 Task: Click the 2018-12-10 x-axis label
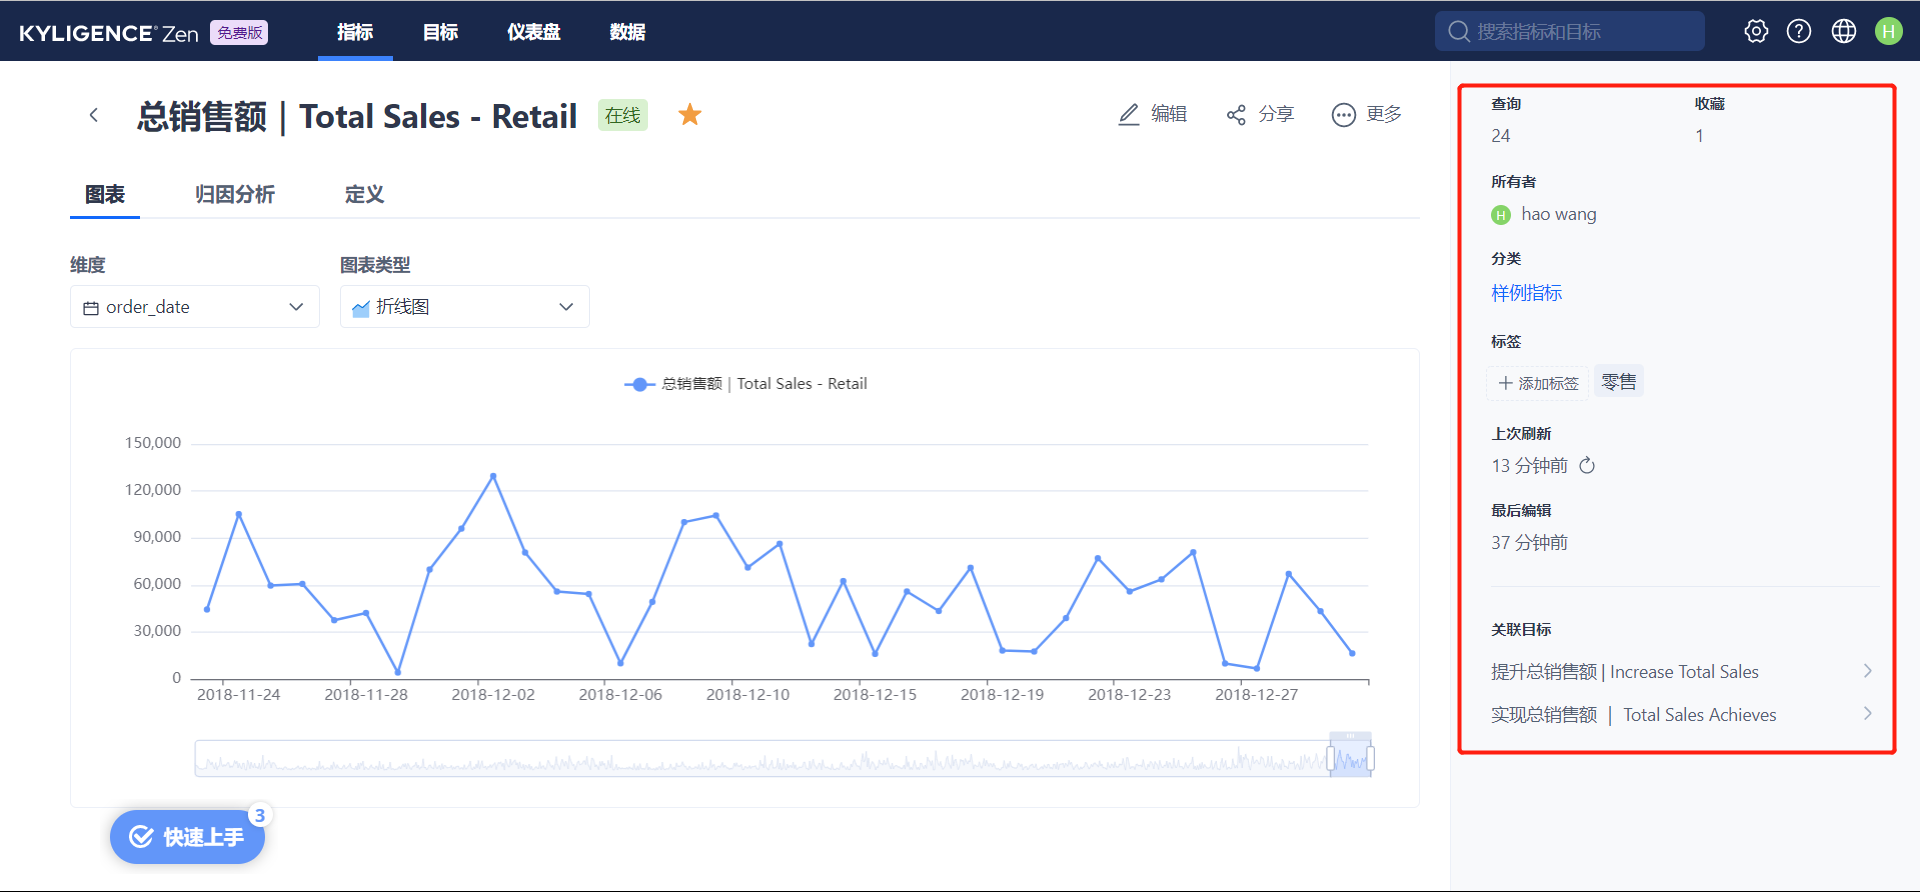click(x=748, y=694)
